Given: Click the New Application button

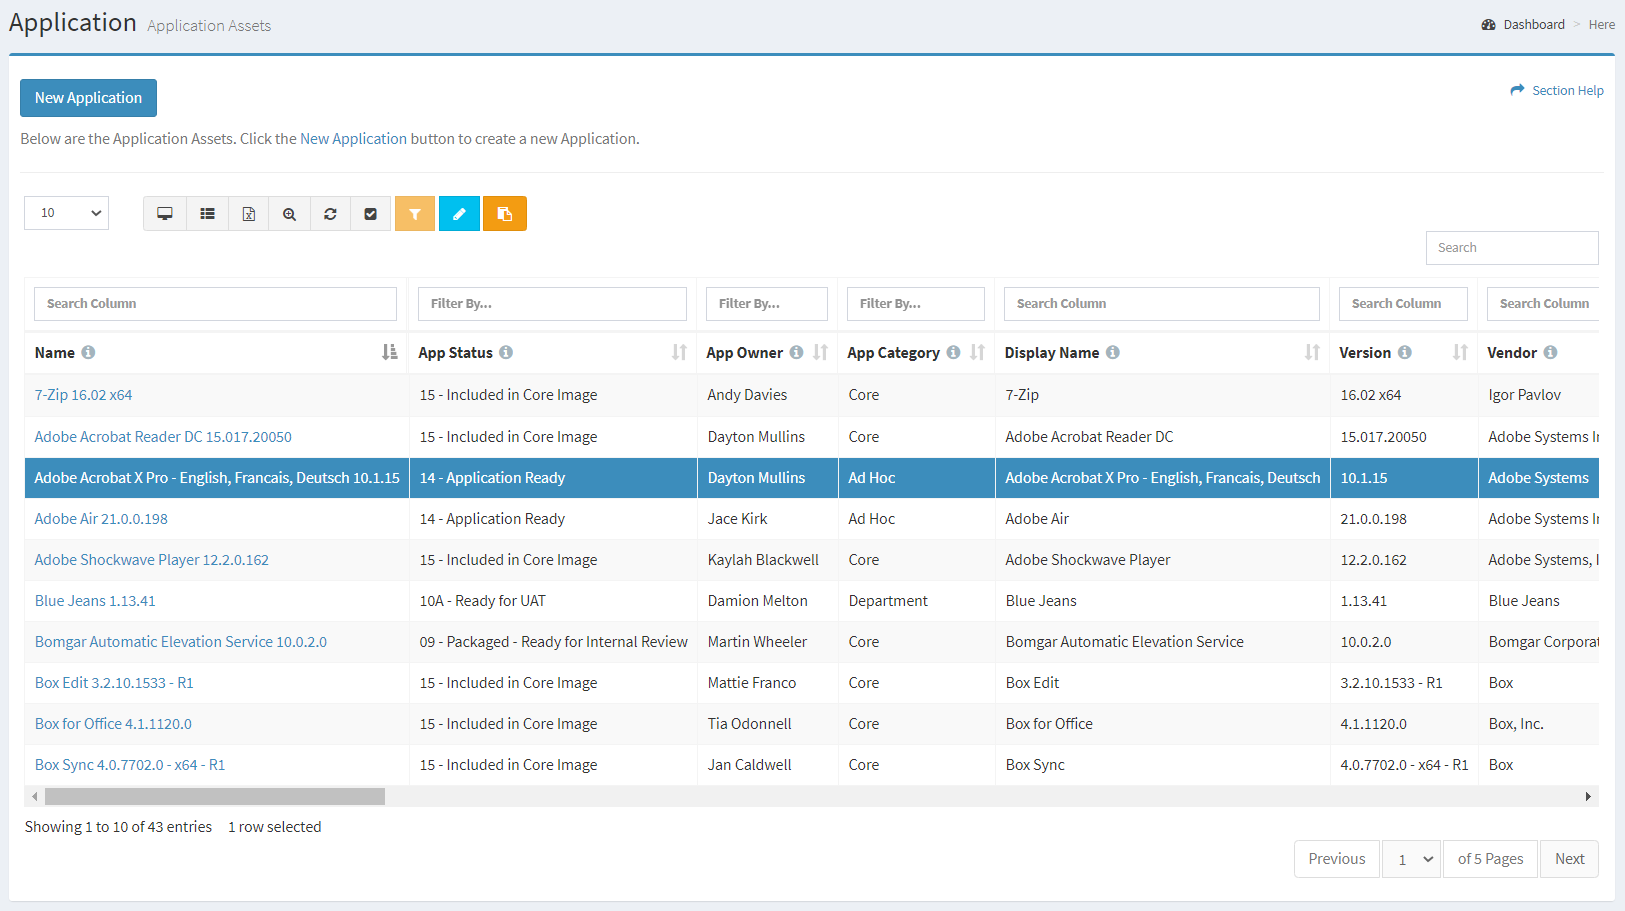Looking at the screenshot, I should point(88,98).
